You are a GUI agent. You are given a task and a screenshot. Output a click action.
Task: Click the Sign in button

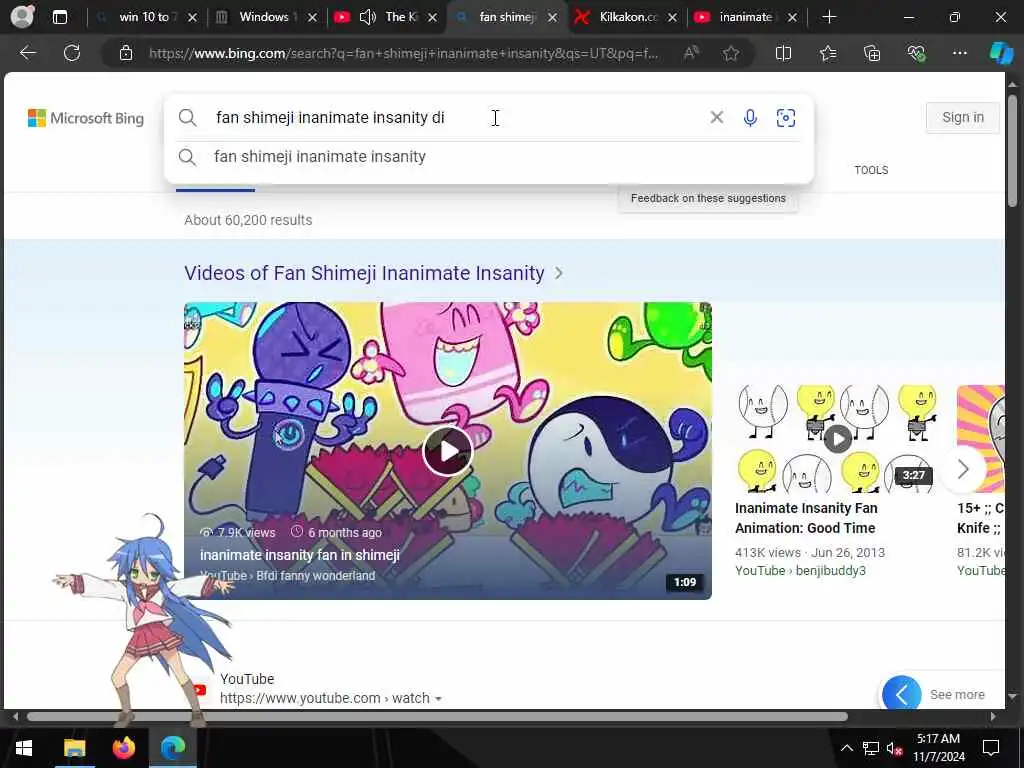point(963,118)
